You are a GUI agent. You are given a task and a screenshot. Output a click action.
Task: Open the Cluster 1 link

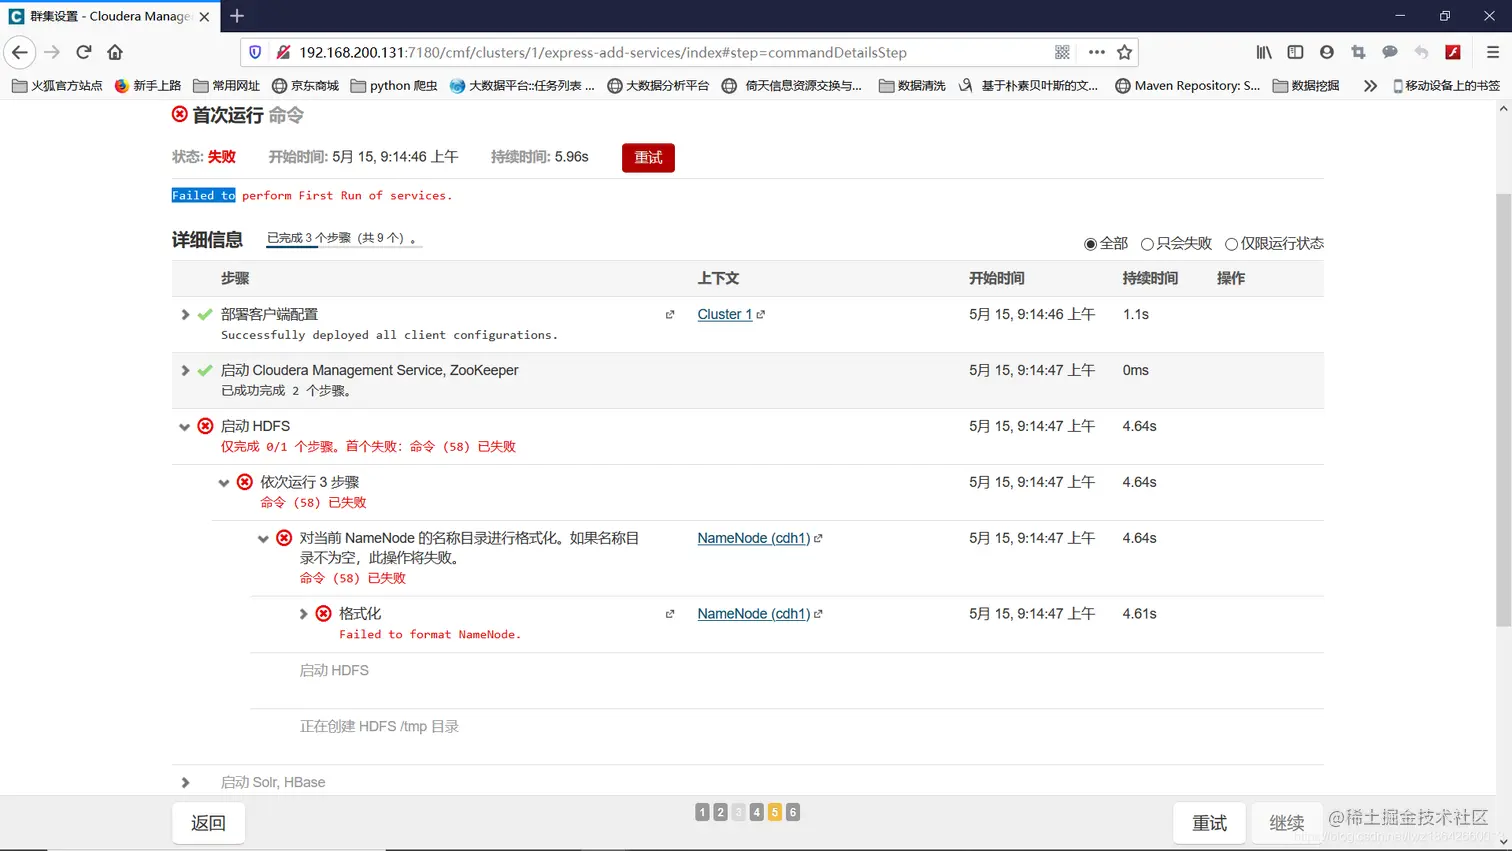click(x=724, y=314)
